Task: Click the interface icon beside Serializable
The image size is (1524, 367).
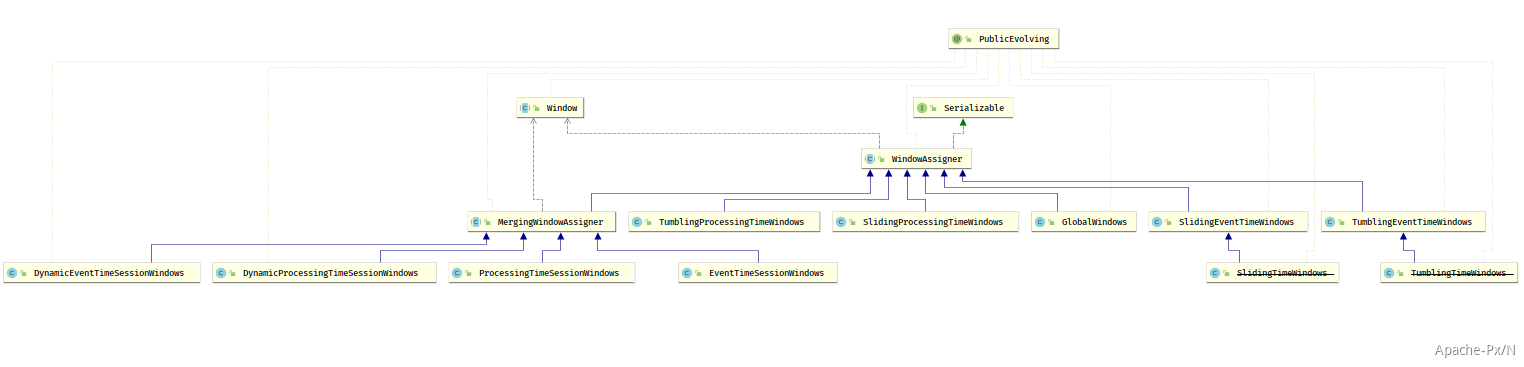Action: [x=922, y=107]
